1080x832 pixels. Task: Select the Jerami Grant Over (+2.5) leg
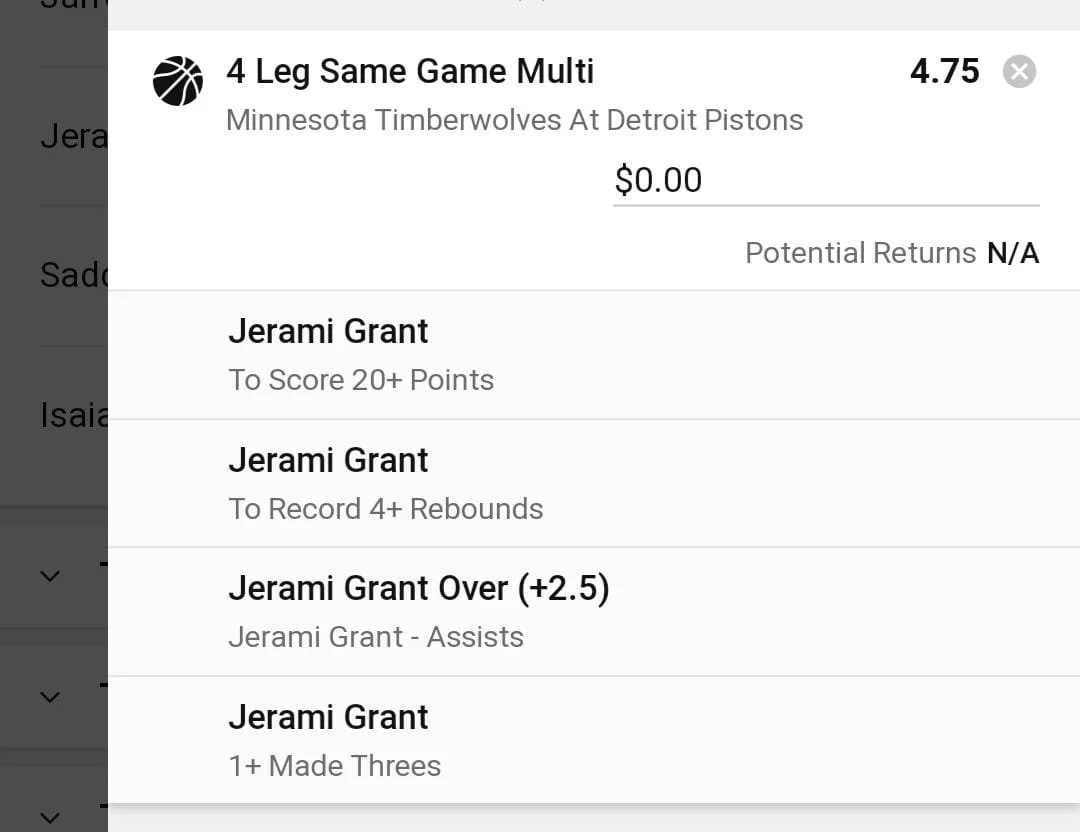click(x=418, y=588)
